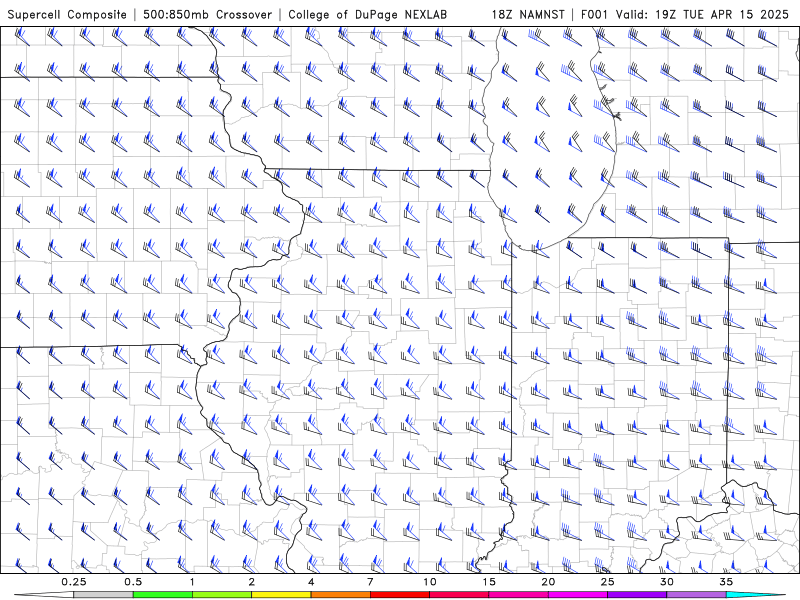Select the white legend arrow at left end
This screenshot has height=600, width=800.
click(x=45, y=595)
